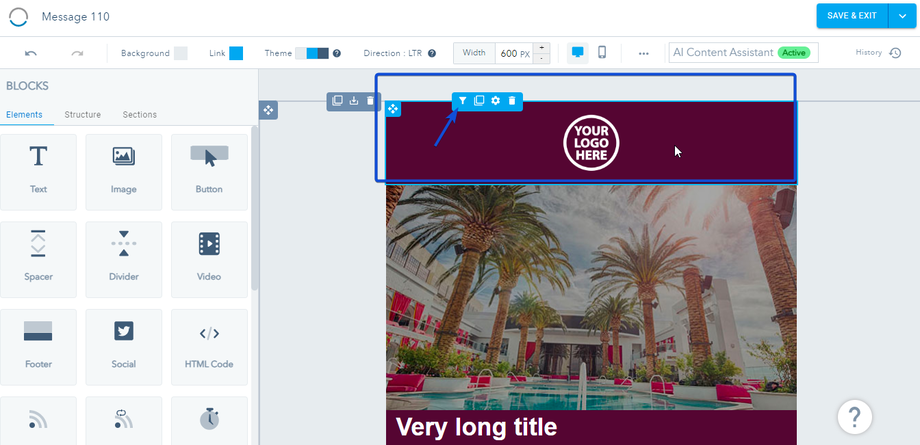
Task: Click the Message 110 title
Action: point(76,17)
